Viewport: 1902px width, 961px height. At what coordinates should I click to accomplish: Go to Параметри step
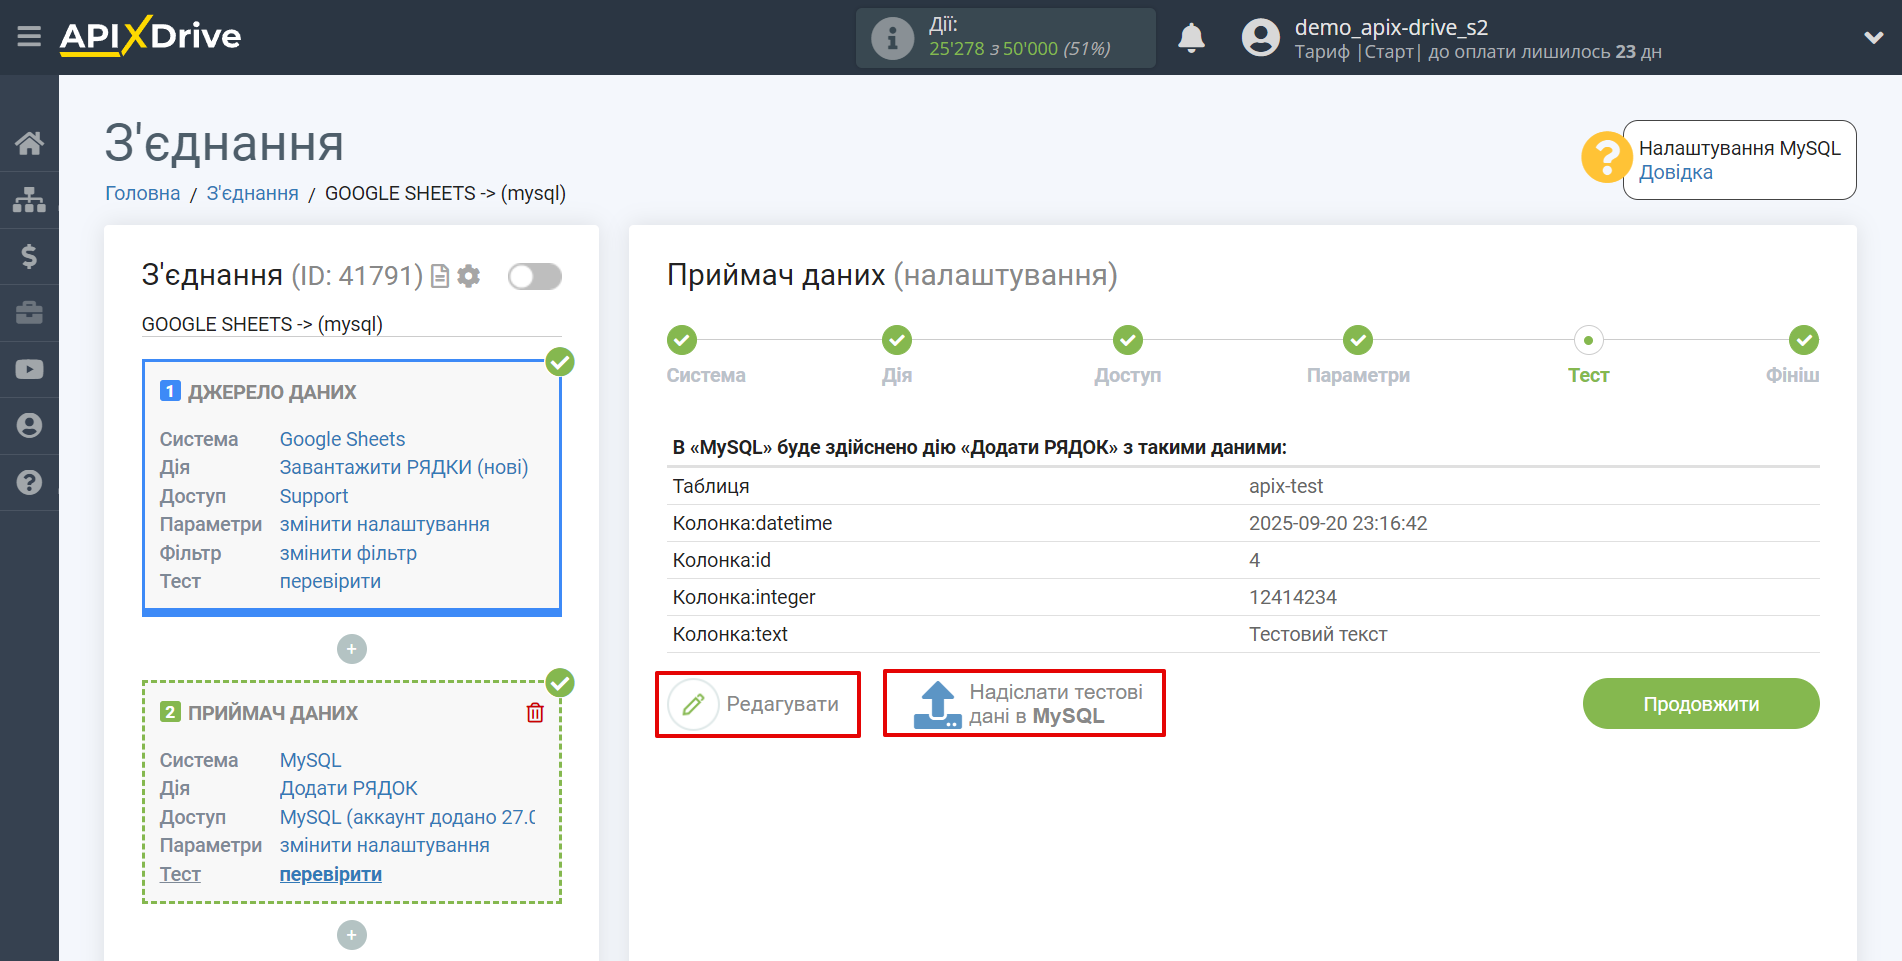click(x=1357, y=340)
